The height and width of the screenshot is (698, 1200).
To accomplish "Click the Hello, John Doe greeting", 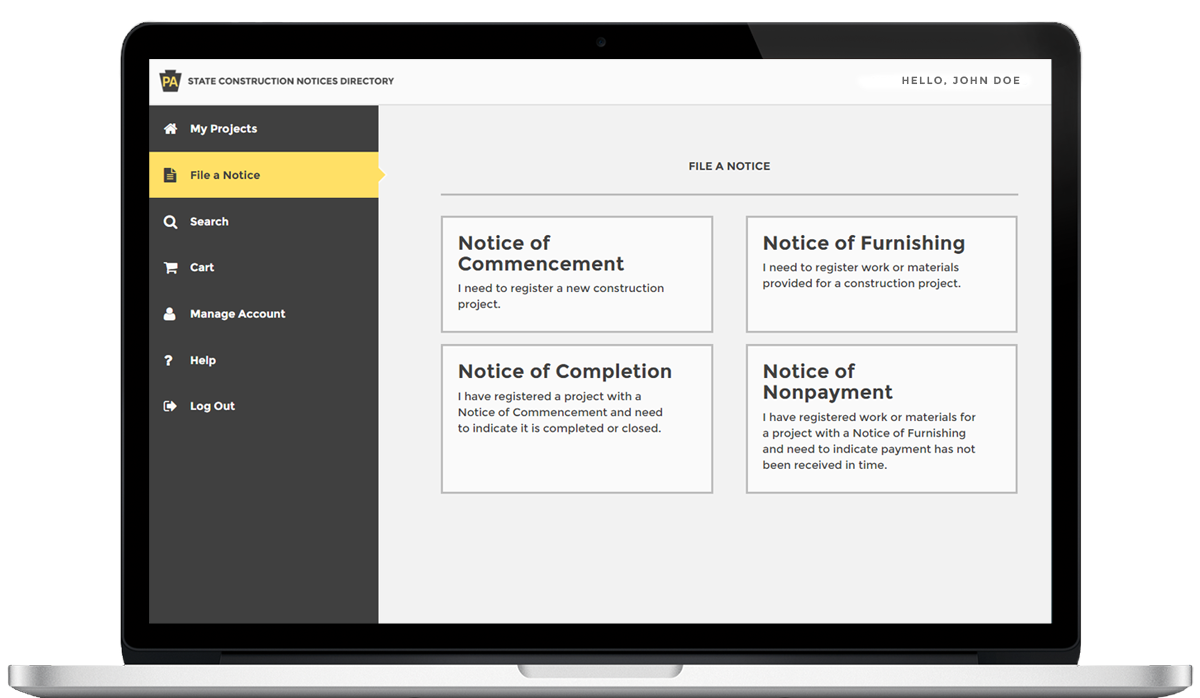I will 960,81.
